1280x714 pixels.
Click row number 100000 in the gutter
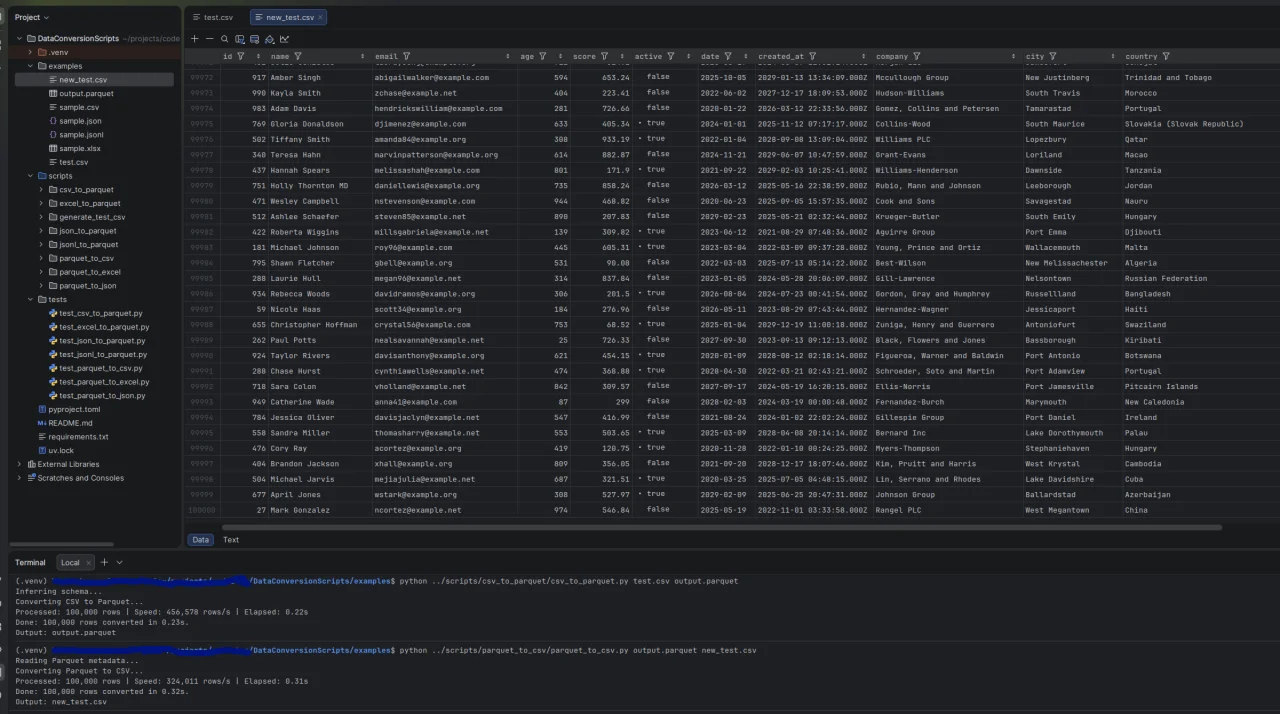pyautogui.click(x=201, y=510)
